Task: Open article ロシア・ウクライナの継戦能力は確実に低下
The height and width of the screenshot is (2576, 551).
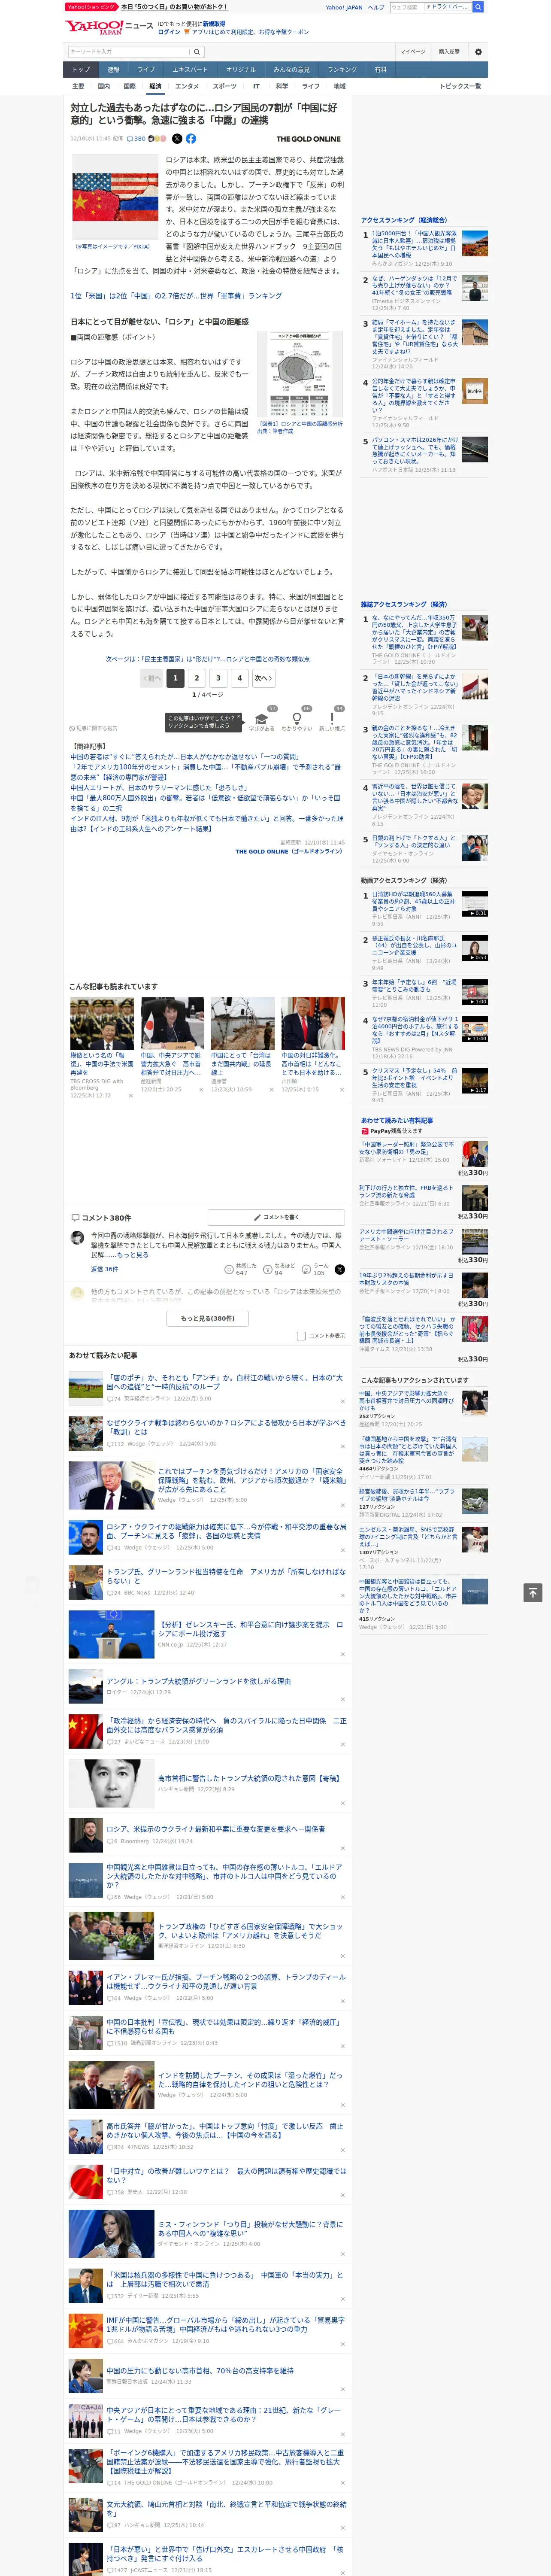Action: click(x=226, y=1531)
